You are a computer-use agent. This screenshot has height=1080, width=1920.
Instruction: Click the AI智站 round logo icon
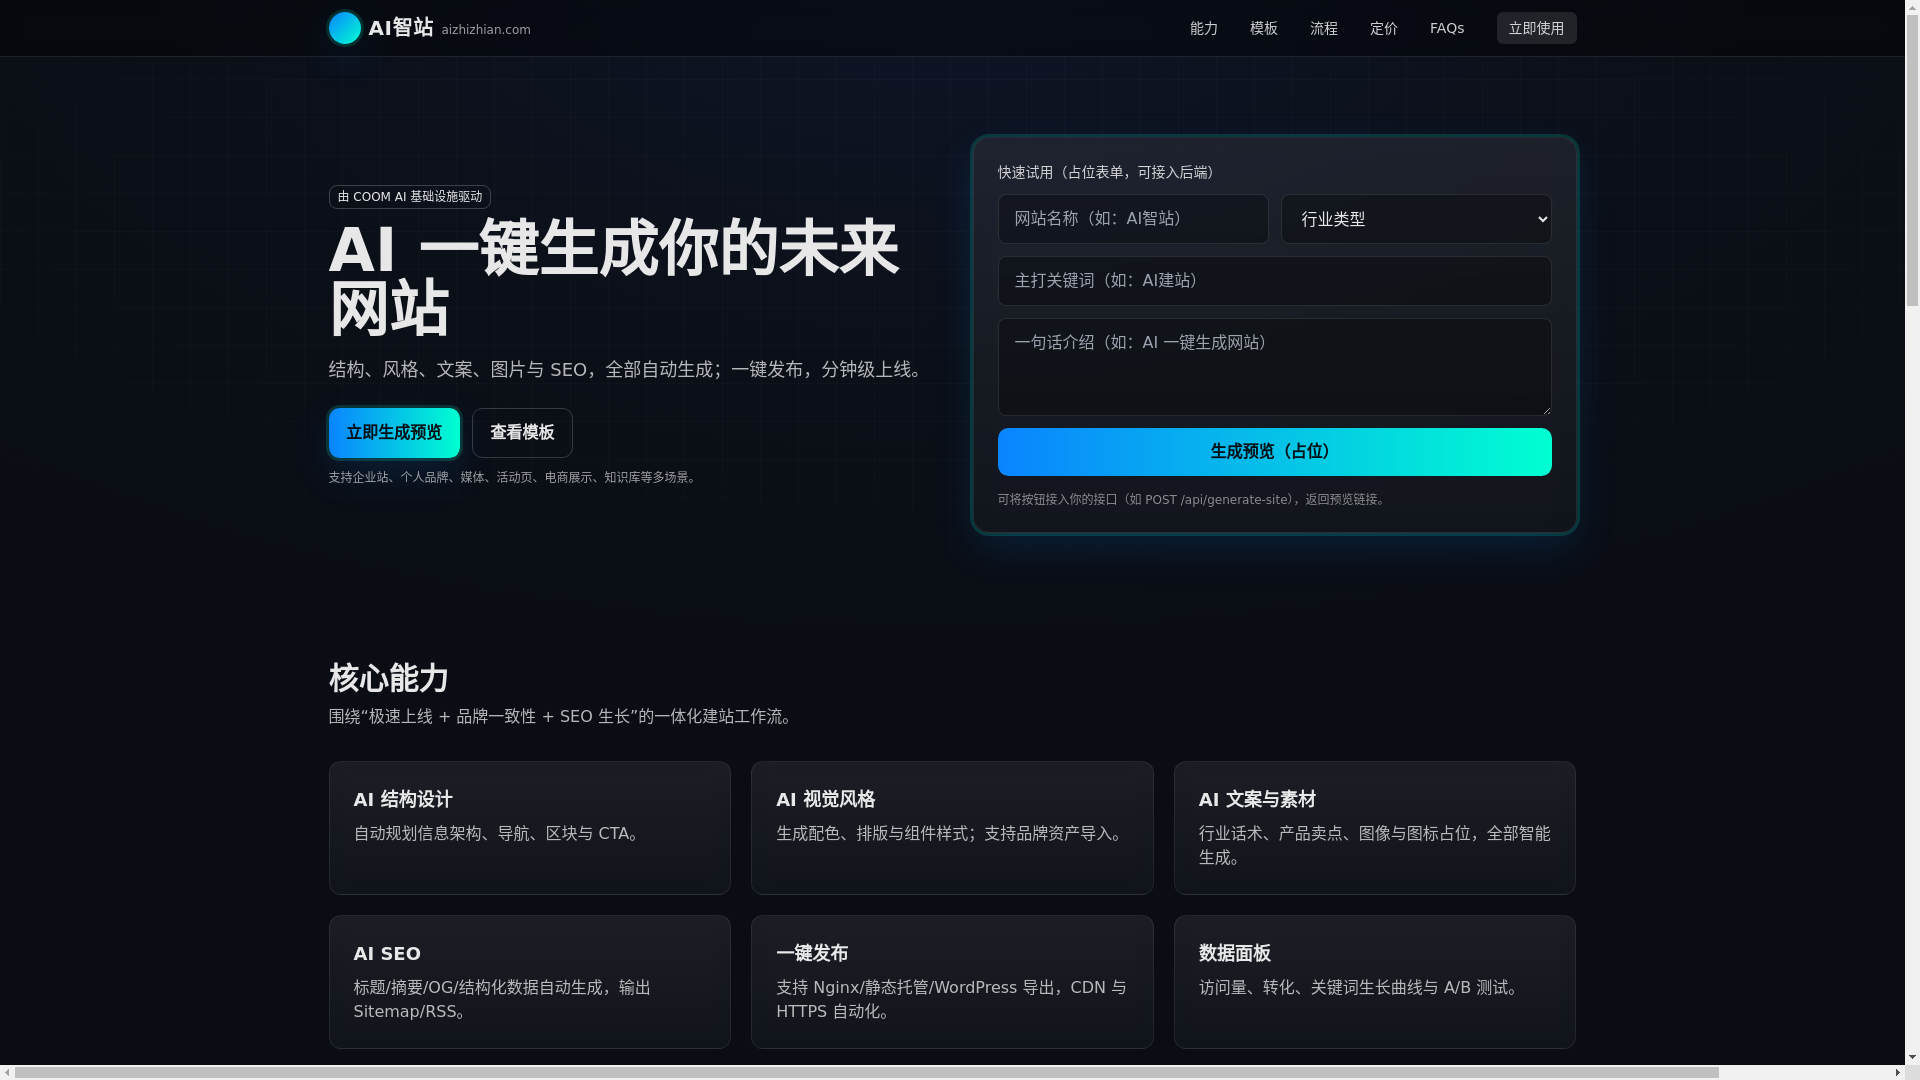345,28
